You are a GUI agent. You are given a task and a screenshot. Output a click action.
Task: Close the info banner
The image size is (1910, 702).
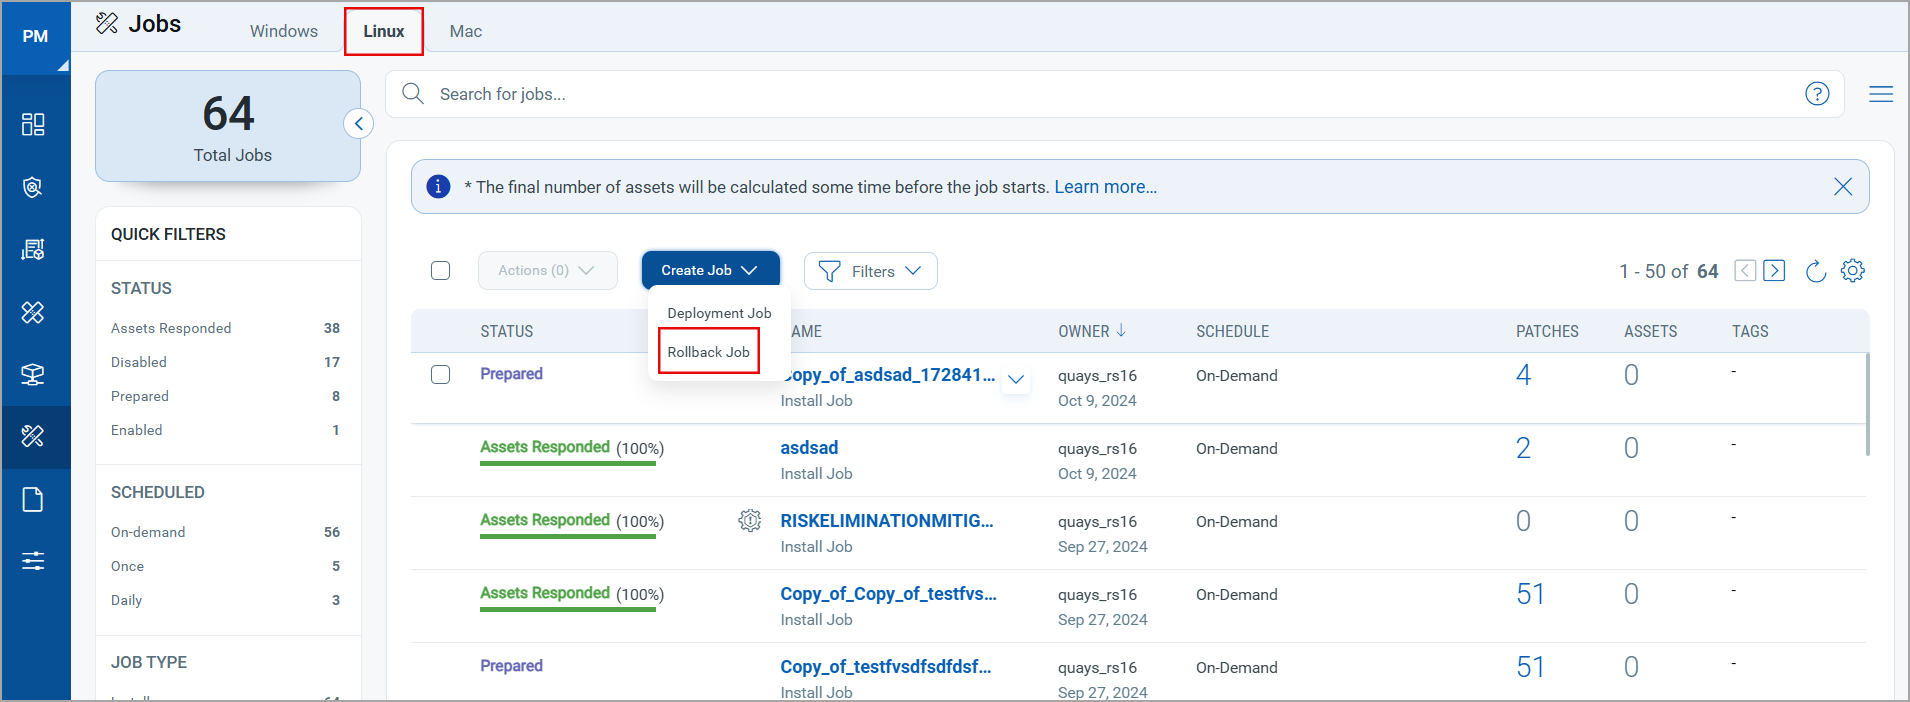click(x=1842, y=187)
